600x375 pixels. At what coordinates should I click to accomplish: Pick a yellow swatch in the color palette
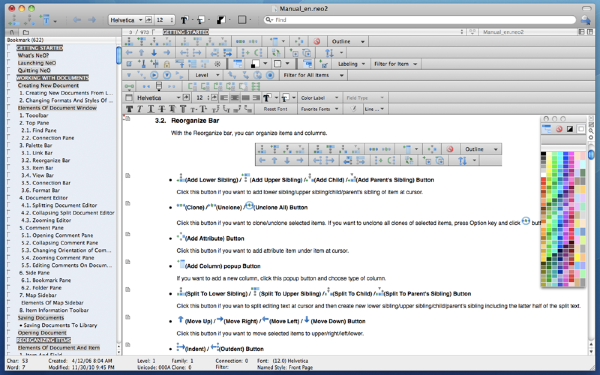(550, 165)
